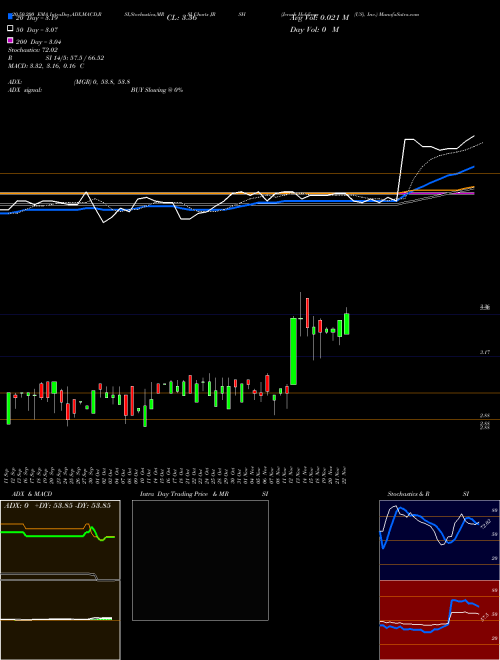Click the white 50 Day EMA legend swatch

[x=10, y=29]
